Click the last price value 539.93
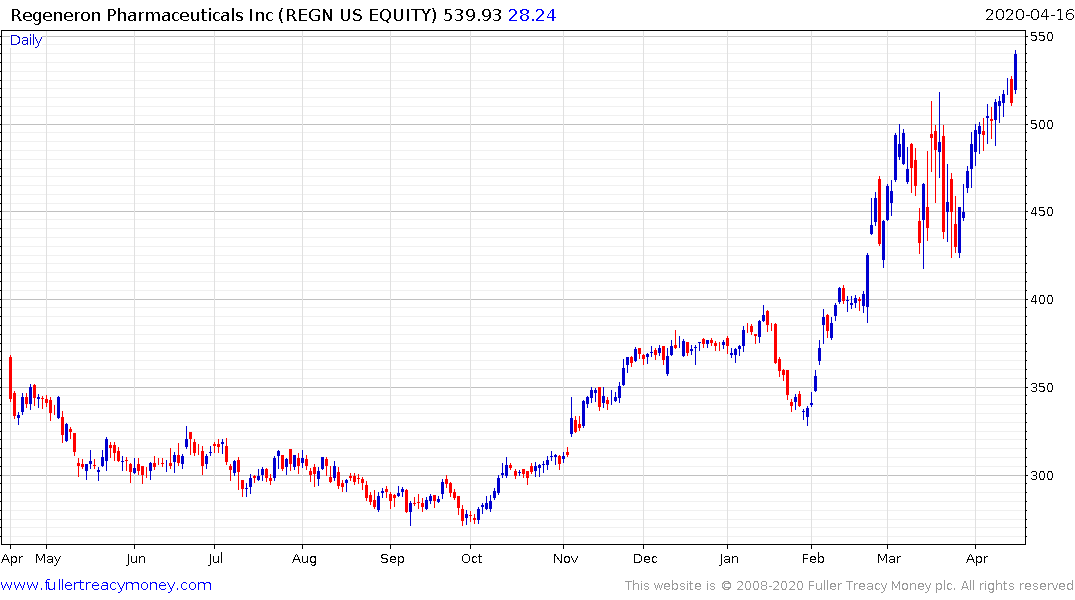This screenshot has width=1075, height=600. [x=472, y=15]
